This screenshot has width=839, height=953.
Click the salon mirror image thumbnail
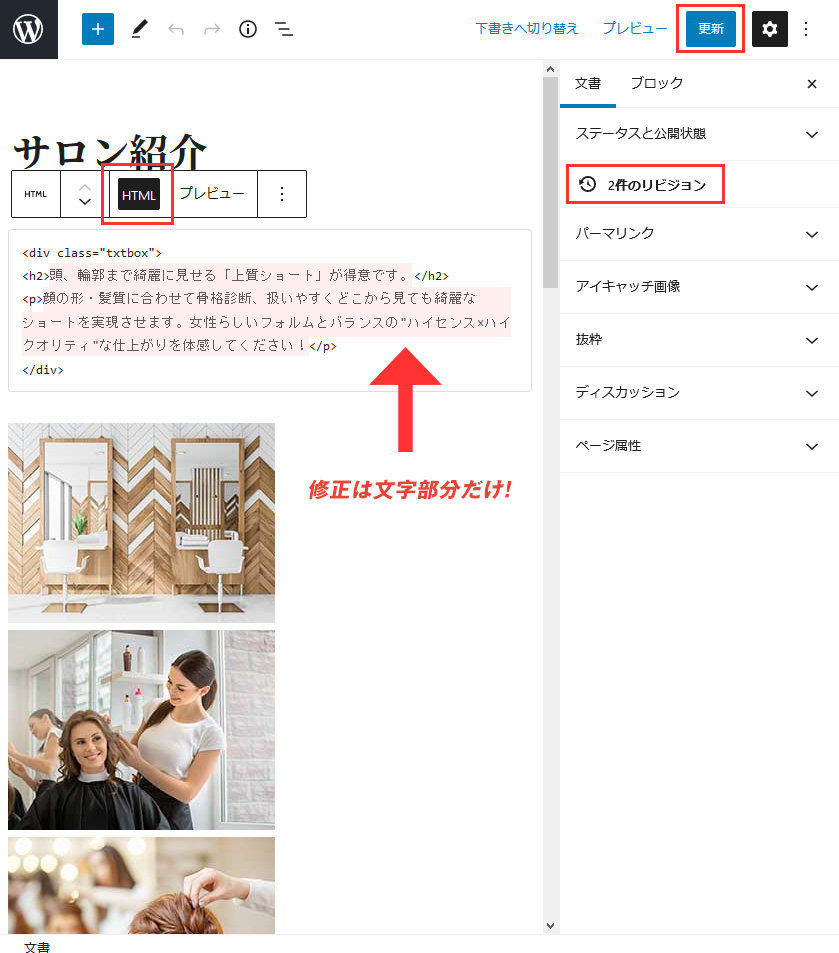point(140,522)
